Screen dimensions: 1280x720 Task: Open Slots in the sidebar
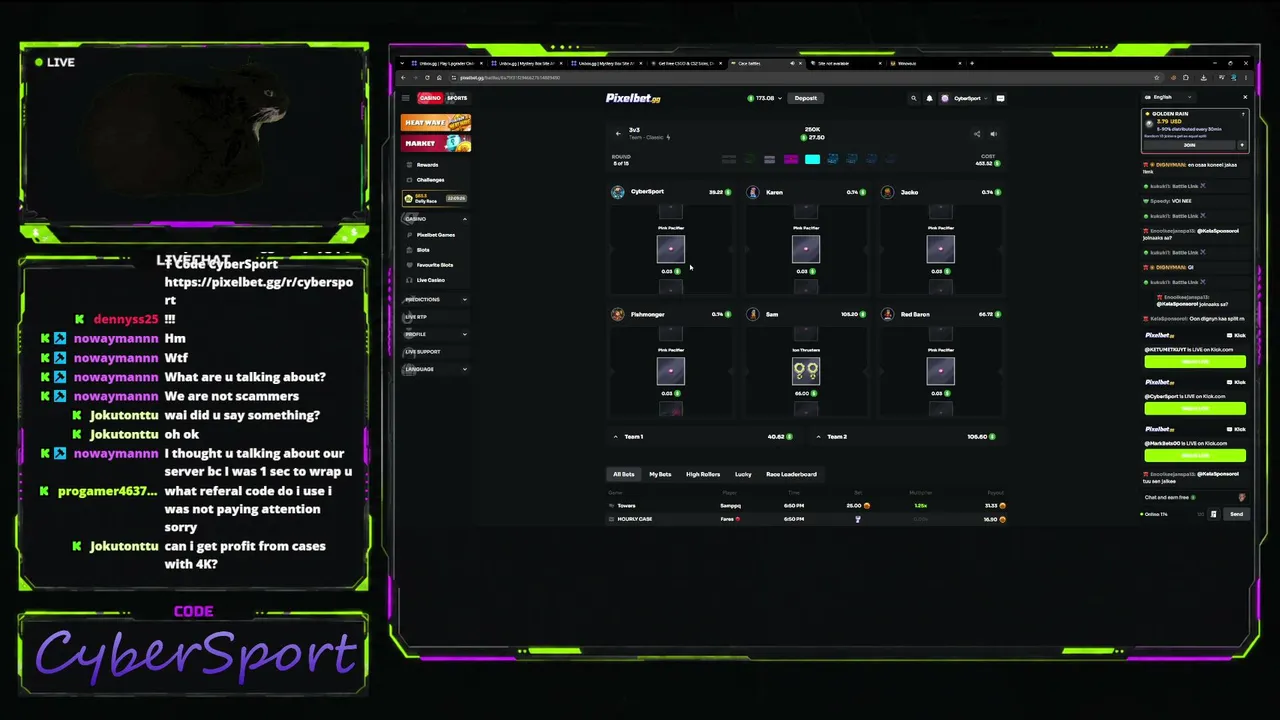pyautogui.click(x=423, y=250)
